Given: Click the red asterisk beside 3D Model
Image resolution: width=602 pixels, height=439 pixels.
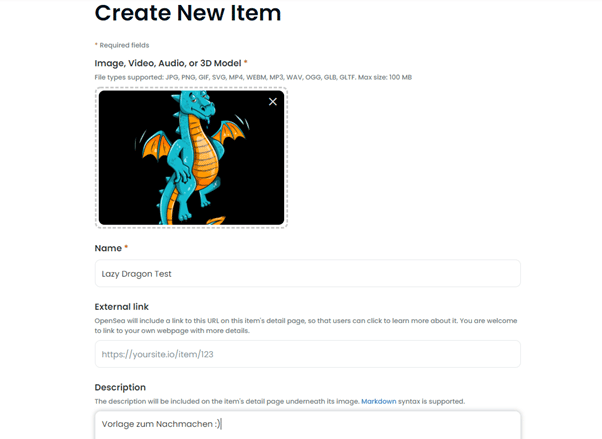Looking at the screenshot, I should [246, 62].
